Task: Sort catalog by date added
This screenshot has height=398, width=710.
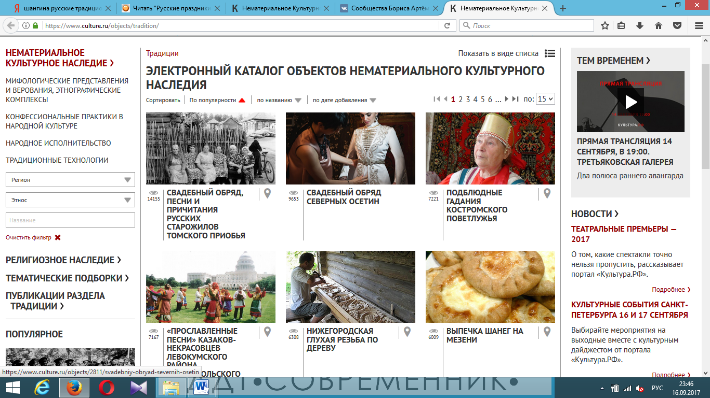Action: 344,100
